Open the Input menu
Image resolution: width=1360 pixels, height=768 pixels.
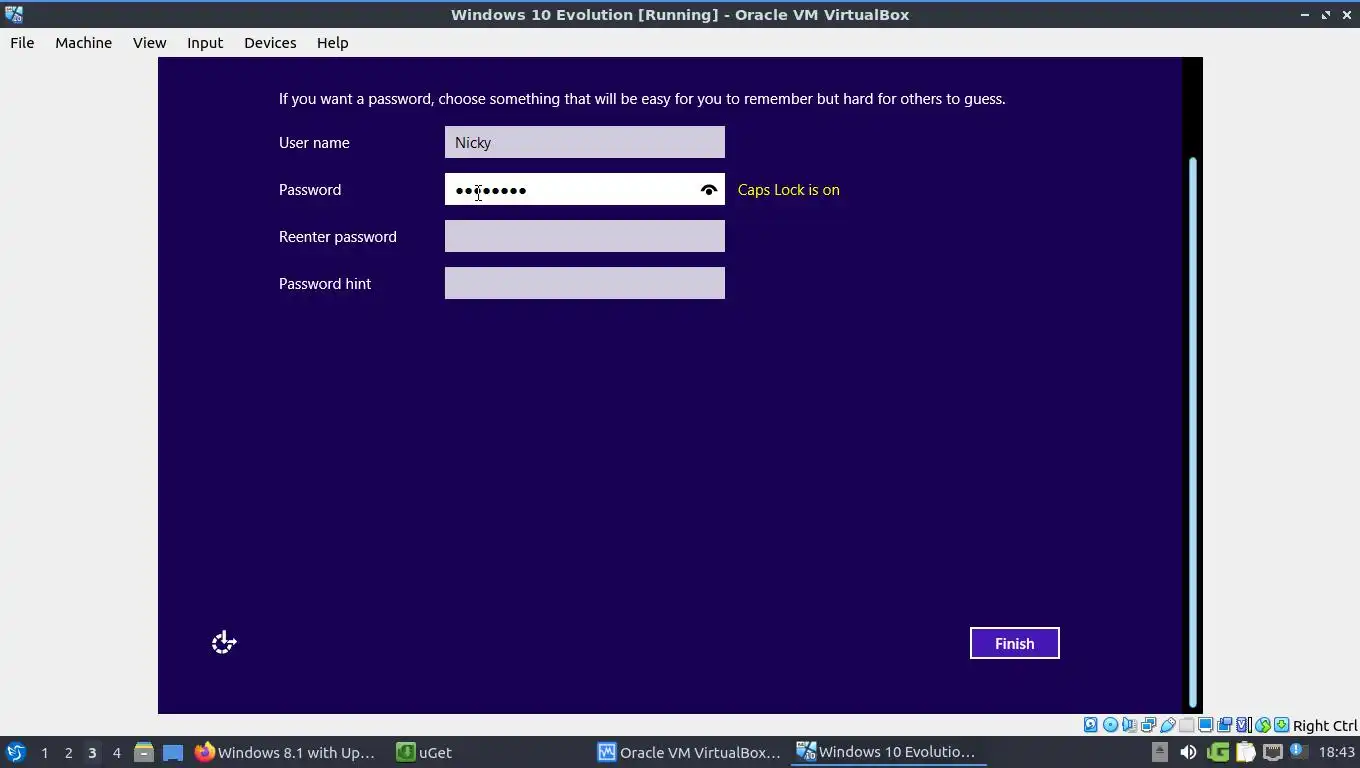point(205,43)
